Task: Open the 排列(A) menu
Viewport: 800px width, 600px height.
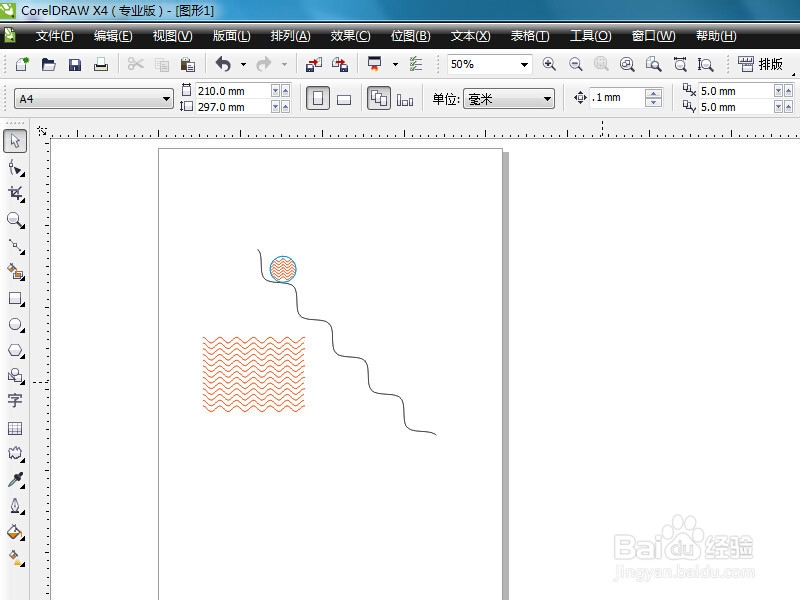Action: (x=290, y=36)
